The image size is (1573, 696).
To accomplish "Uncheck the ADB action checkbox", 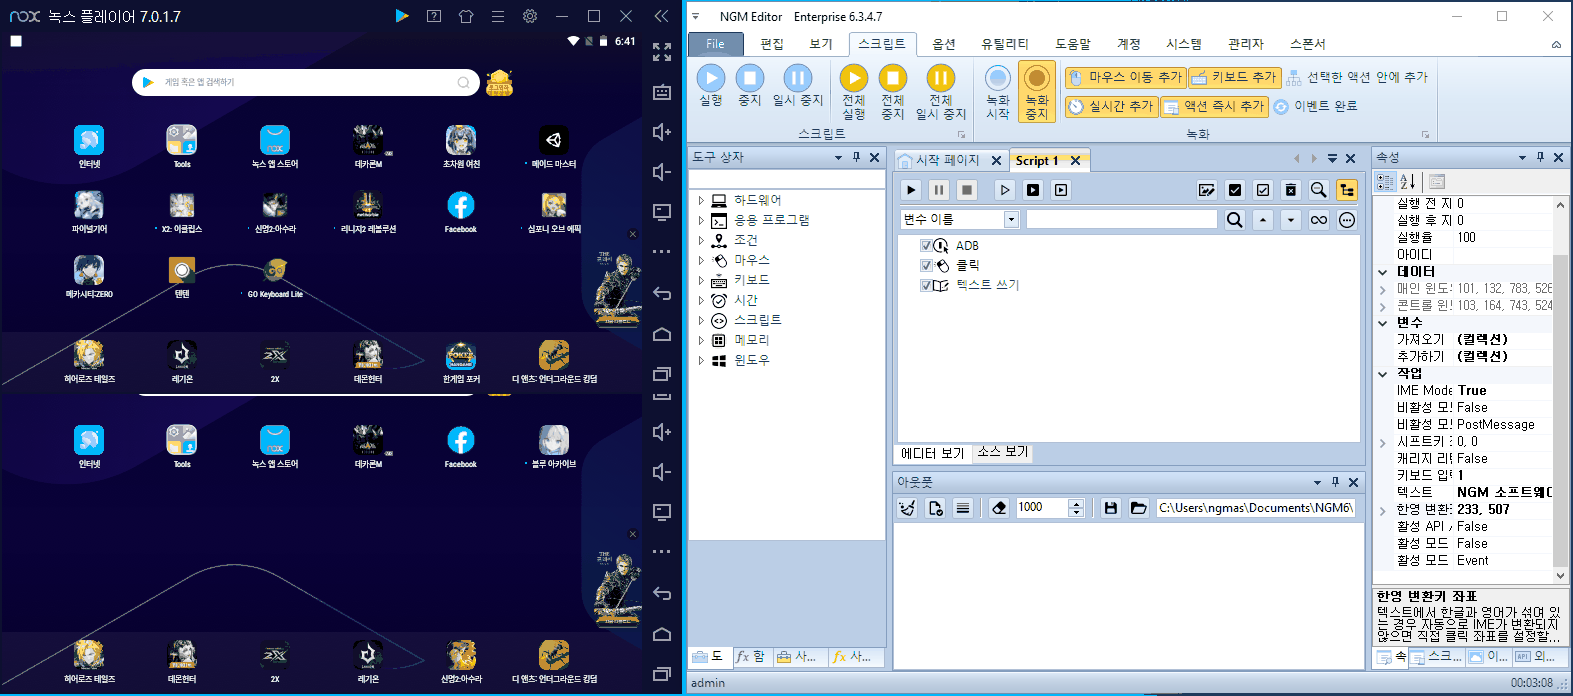I will click(x=926, y=246).
